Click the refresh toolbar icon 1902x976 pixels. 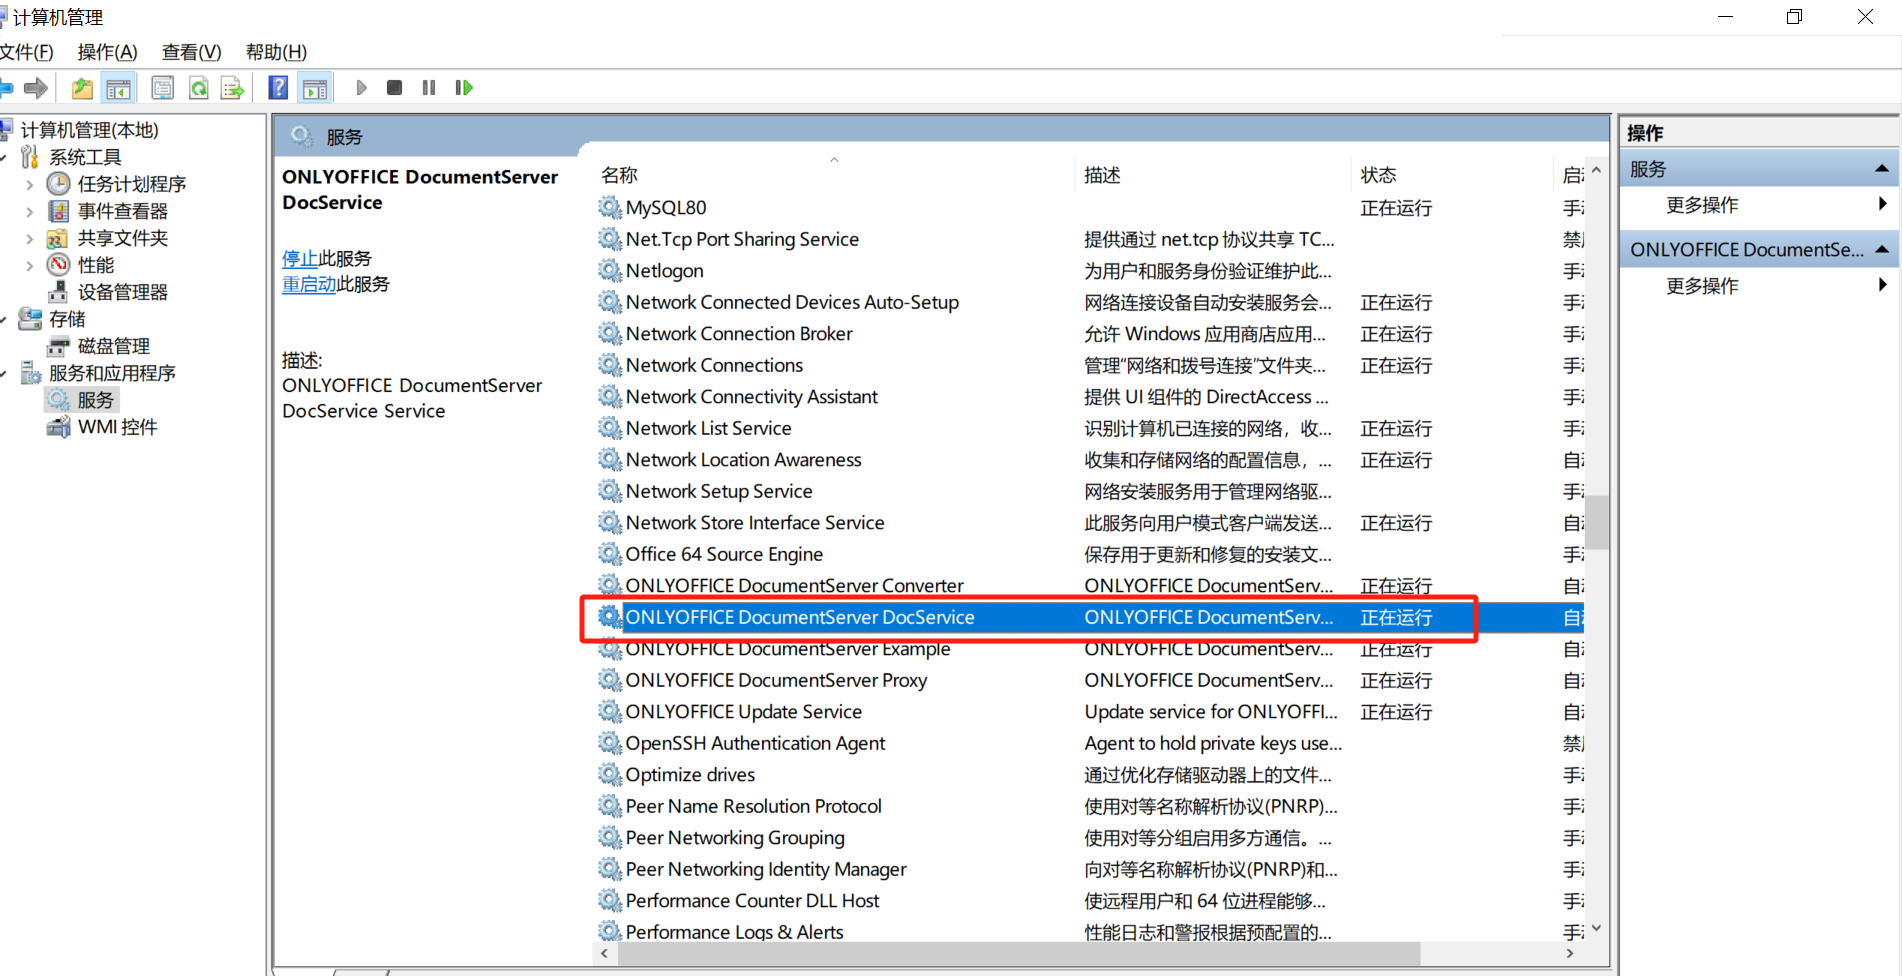pyautogui.click(x=198, y=88)
